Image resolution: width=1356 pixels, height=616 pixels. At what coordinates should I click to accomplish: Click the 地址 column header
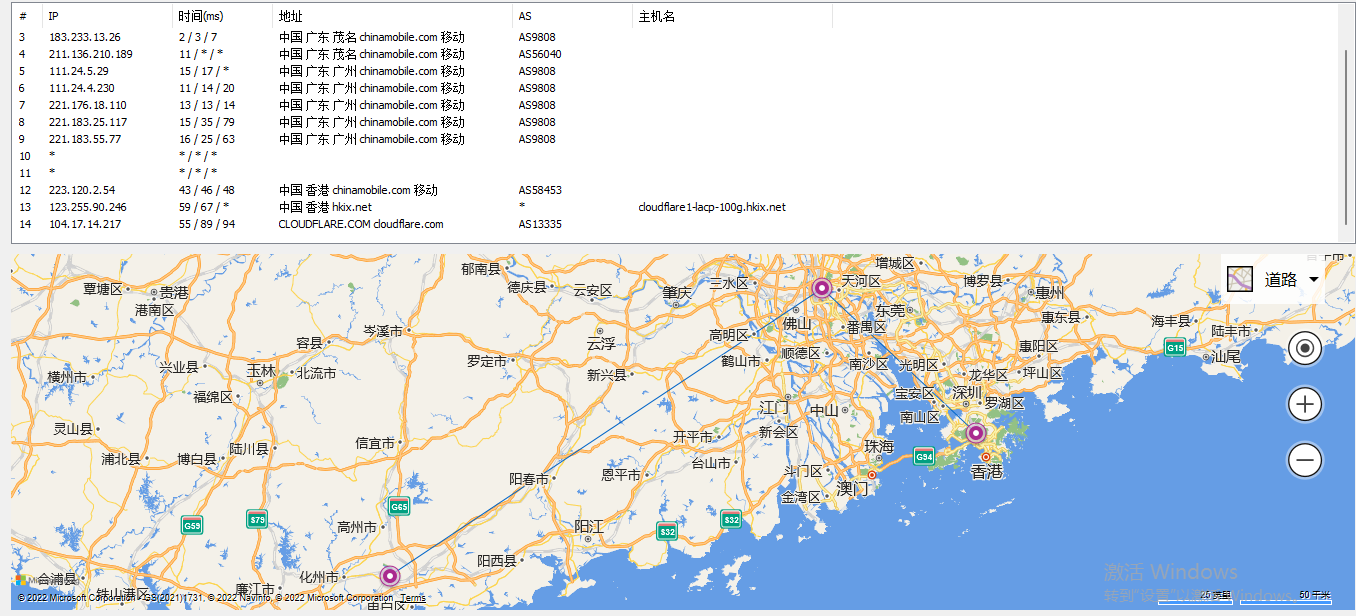click(x=392, y=17)
